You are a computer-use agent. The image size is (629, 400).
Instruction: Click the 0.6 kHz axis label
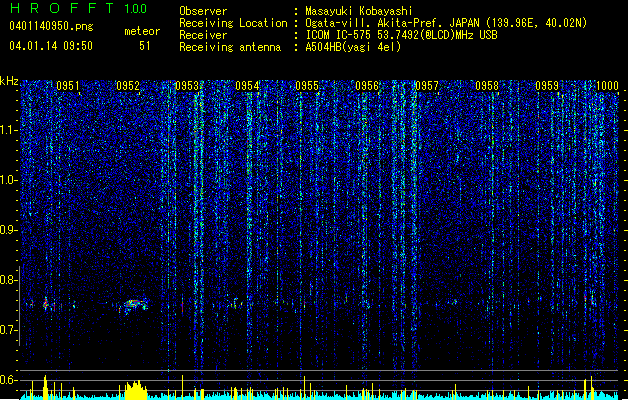coord(9,380)
